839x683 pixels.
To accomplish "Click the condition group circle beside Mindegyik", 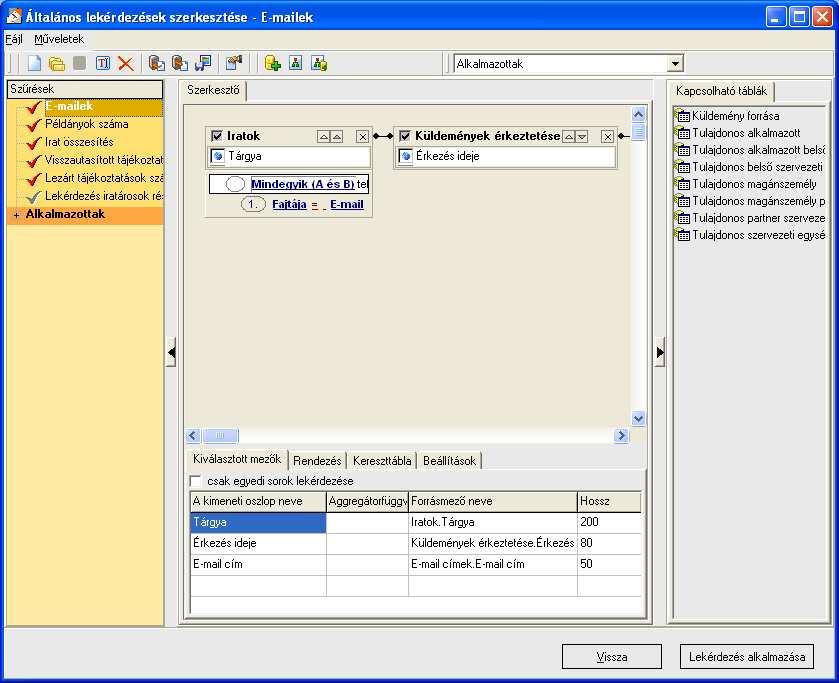I will click(x=235, y=184).
